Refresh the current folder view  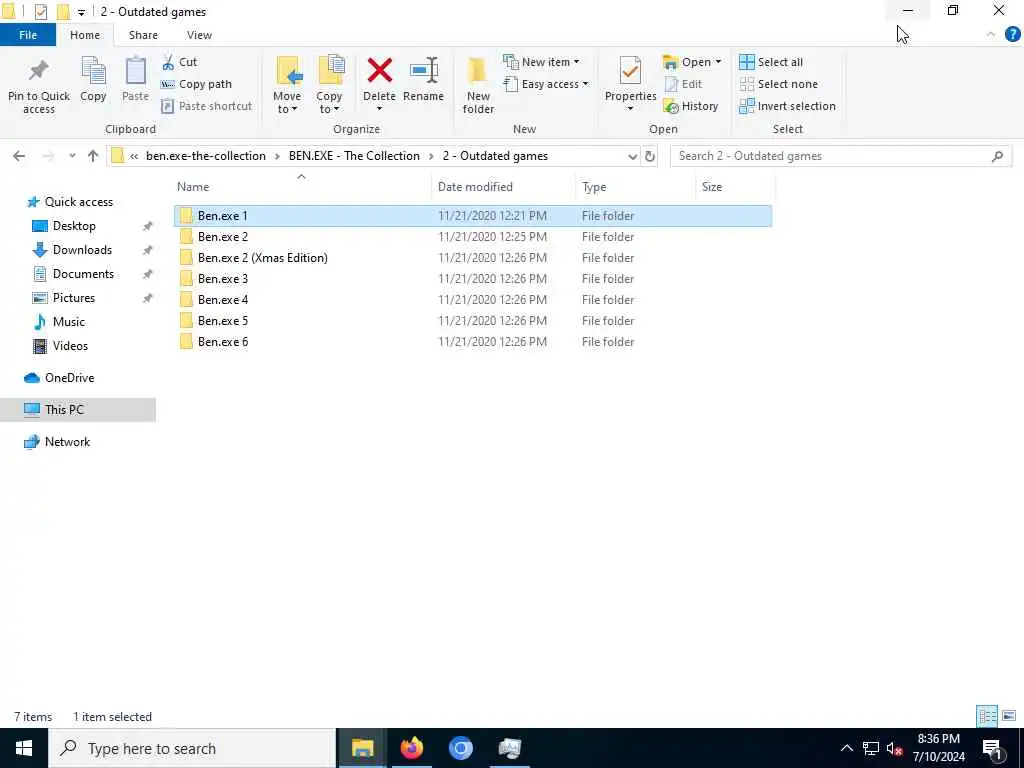(650, 156)
